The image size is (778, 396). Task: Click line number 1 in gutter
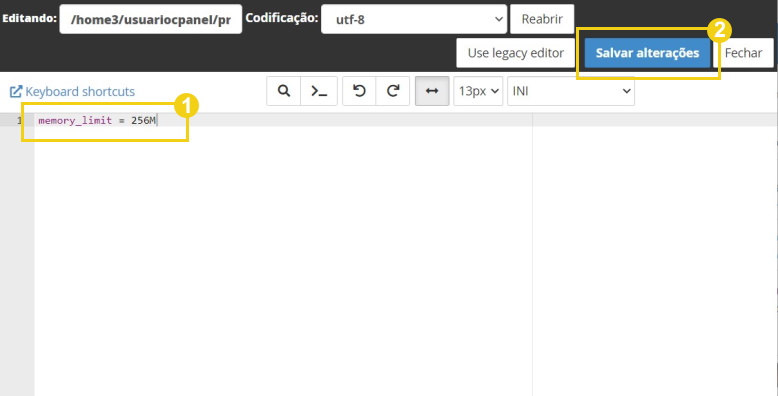19,121
